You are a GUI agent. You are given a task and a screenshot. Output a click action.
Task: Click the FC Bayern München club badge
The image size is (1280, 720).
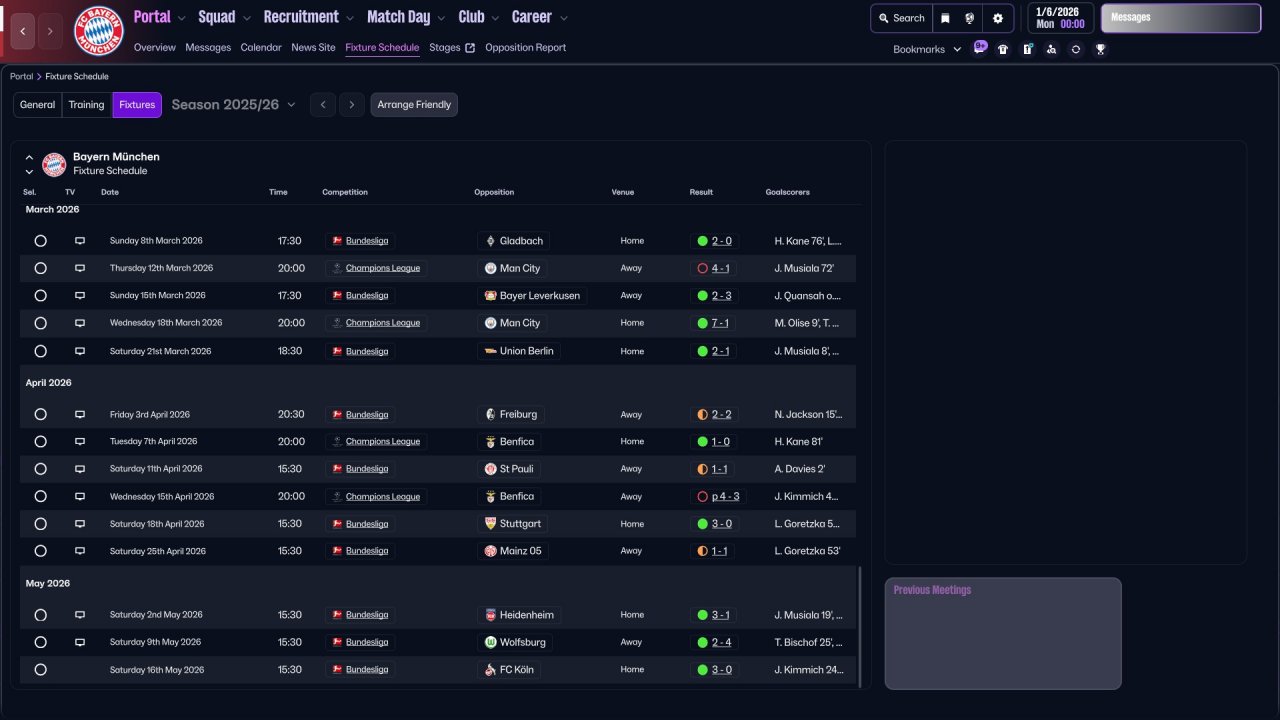pos(99,31)
